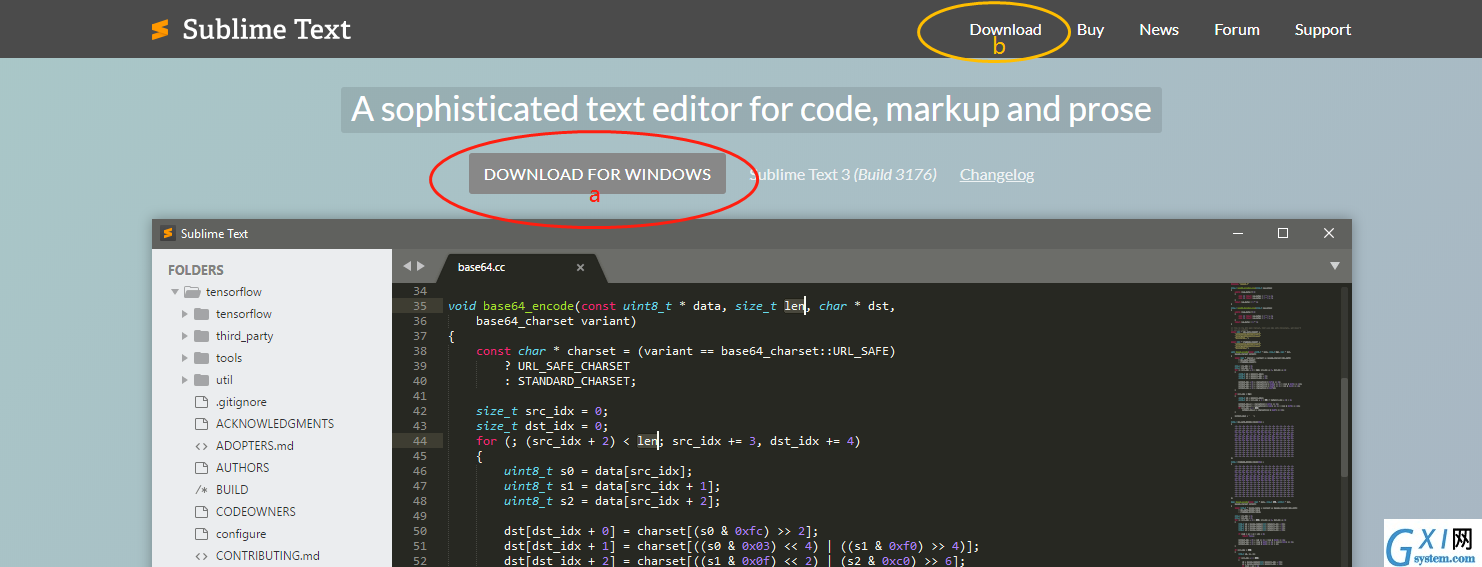The width and height of the screenshot is (1482, 567).
Task: Open ADOPTERS.md in sidebar
Action: coord(255,446)
